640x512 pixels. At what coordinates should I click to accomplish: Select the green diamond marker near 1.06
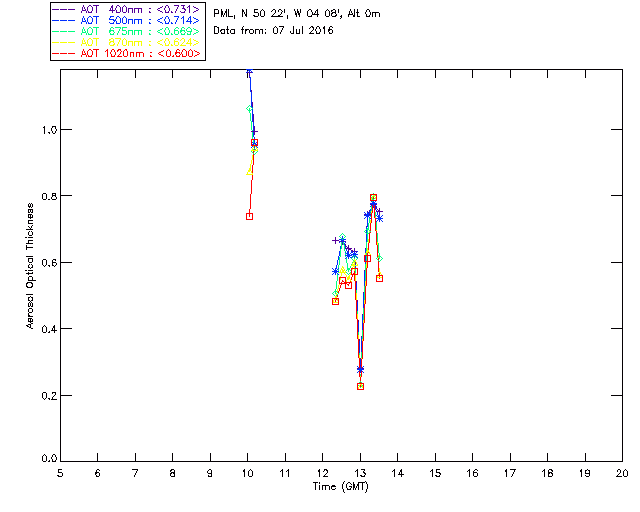[x=249, y=109]
